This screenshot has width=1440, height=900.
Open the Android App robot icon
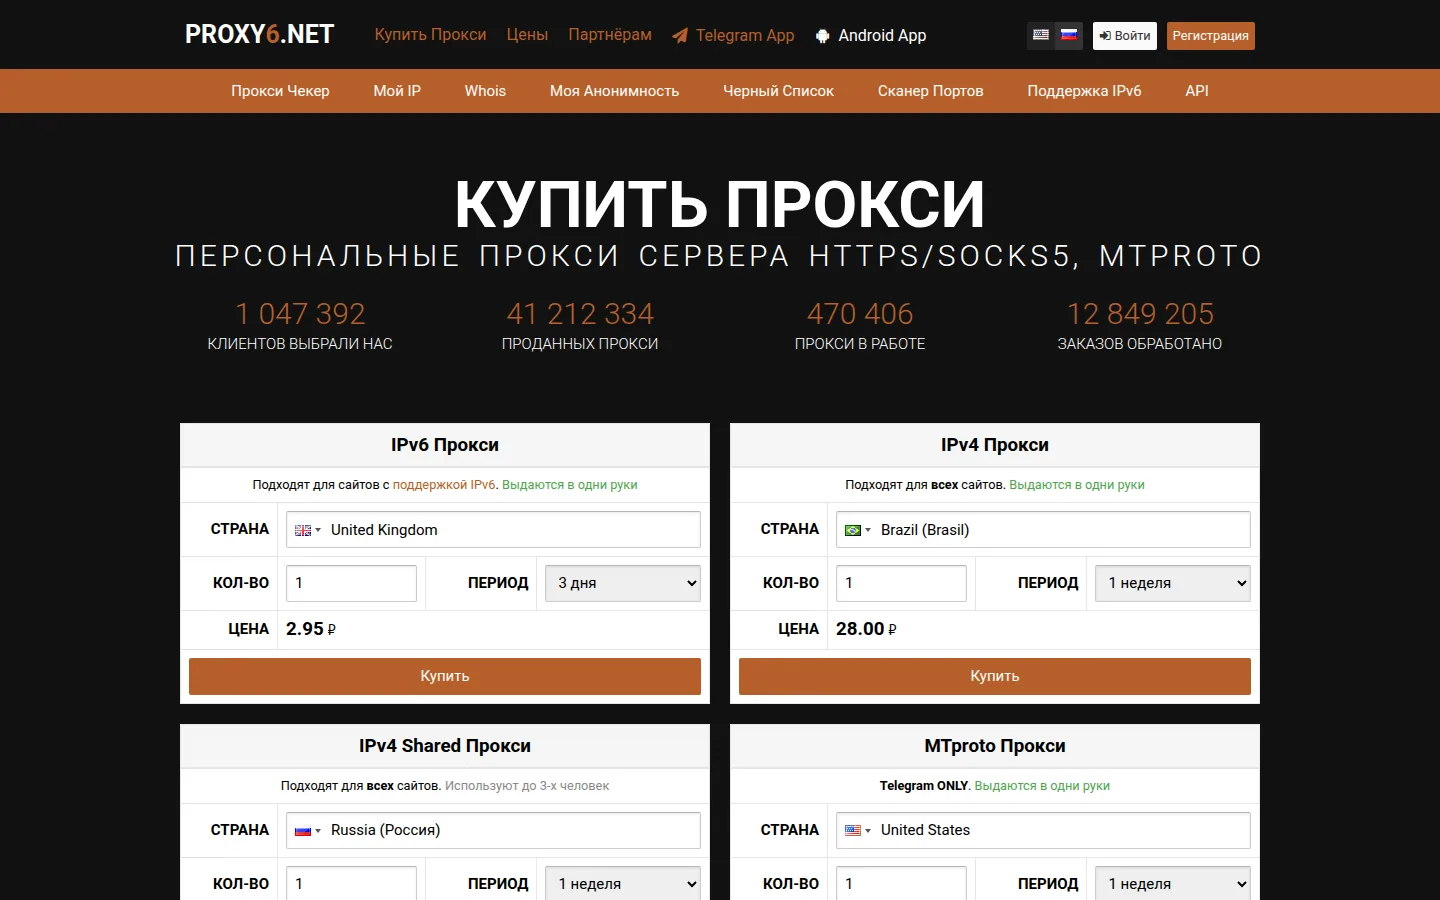pos(822,36)
